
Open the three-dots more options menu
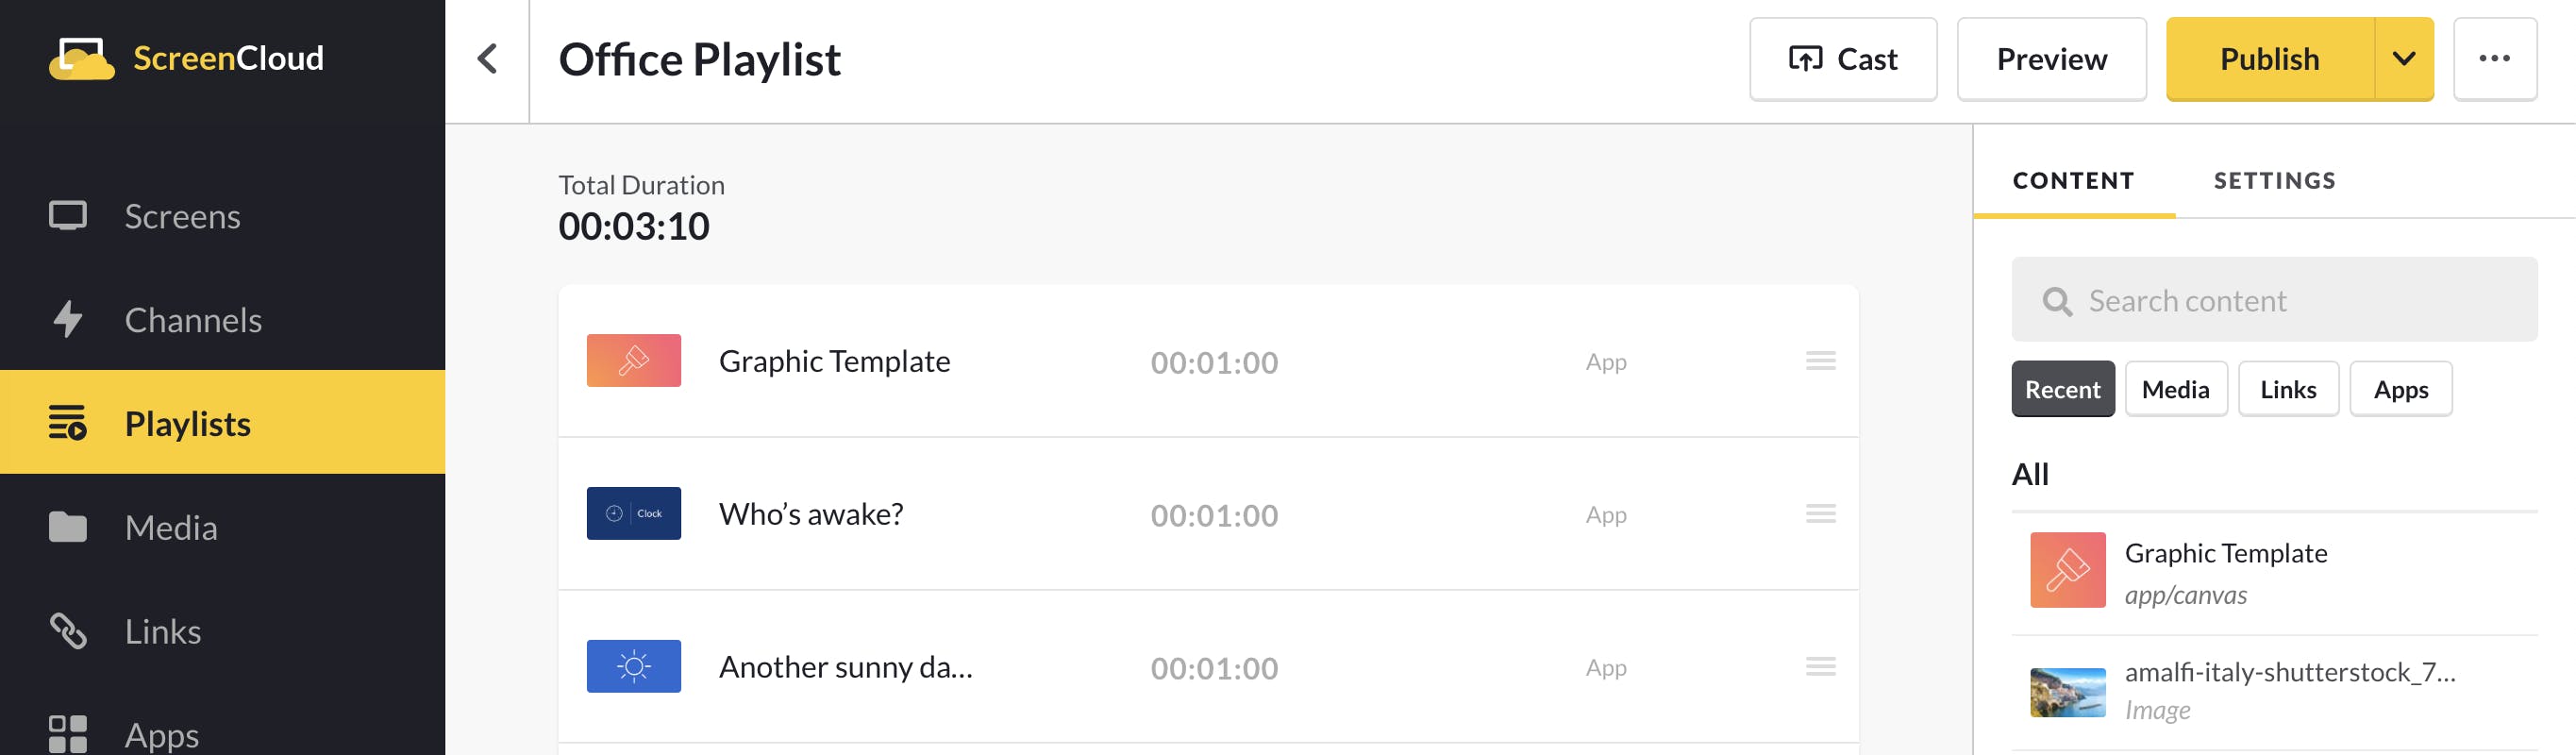point(2494,59)
